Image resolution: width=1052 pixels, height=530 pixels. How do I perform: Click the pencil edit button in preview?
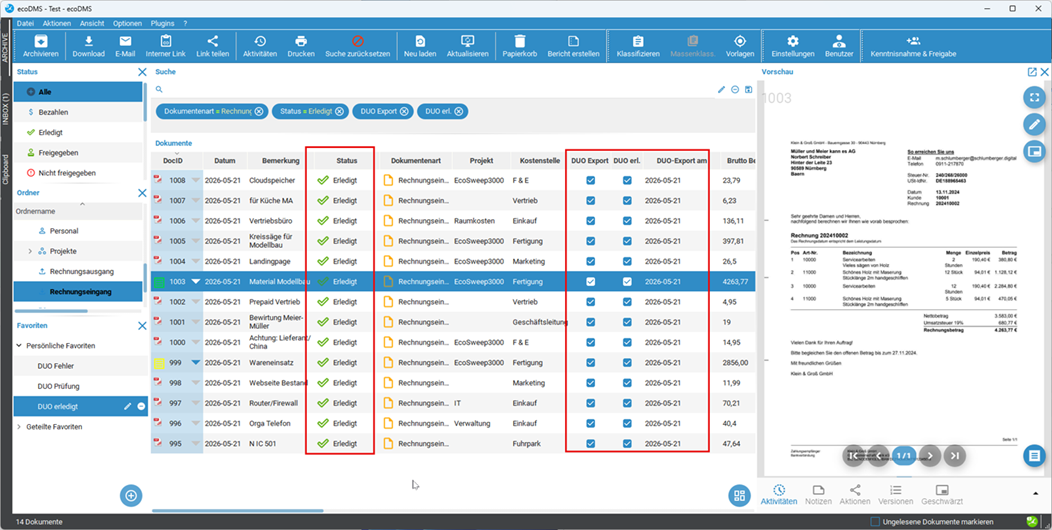tap(1034, 124)
